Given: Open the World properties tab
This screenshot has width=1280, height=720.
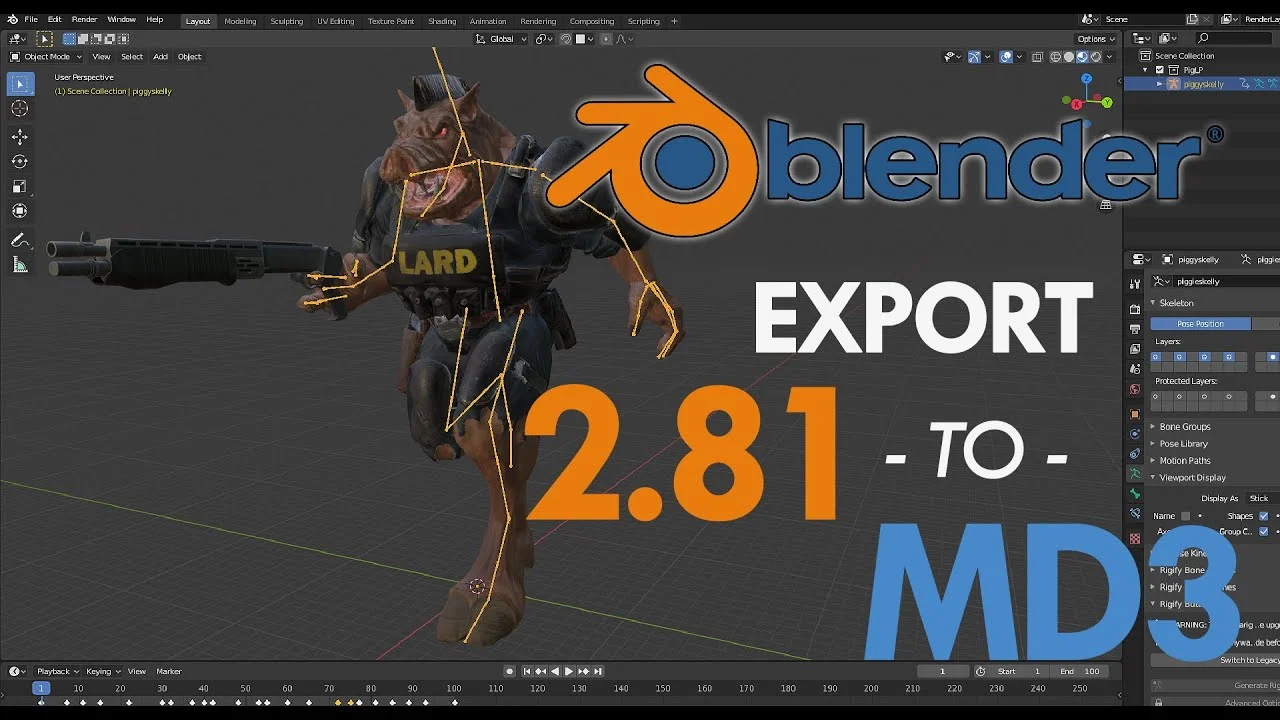Looking at the screenshot, I should click(1135, 389).
